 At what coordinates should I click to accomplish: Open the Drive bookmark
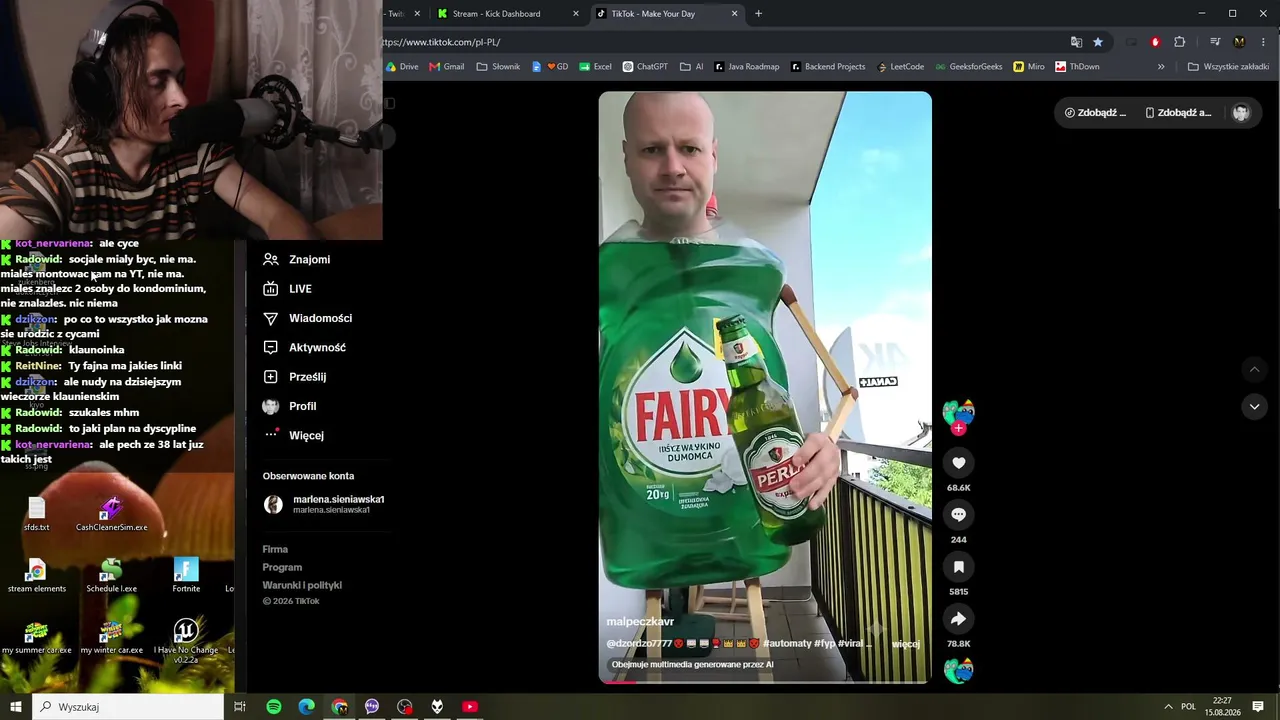point(402,67)
